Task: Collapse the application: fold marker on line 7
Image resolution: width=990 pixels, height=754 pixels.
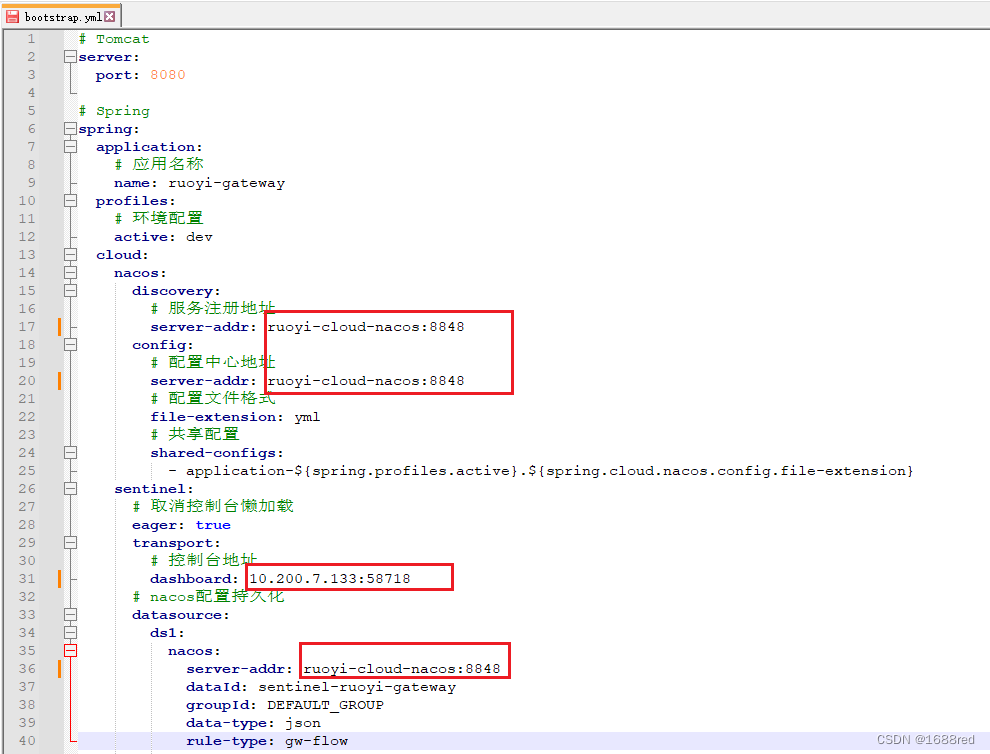Action: (71, 147)
